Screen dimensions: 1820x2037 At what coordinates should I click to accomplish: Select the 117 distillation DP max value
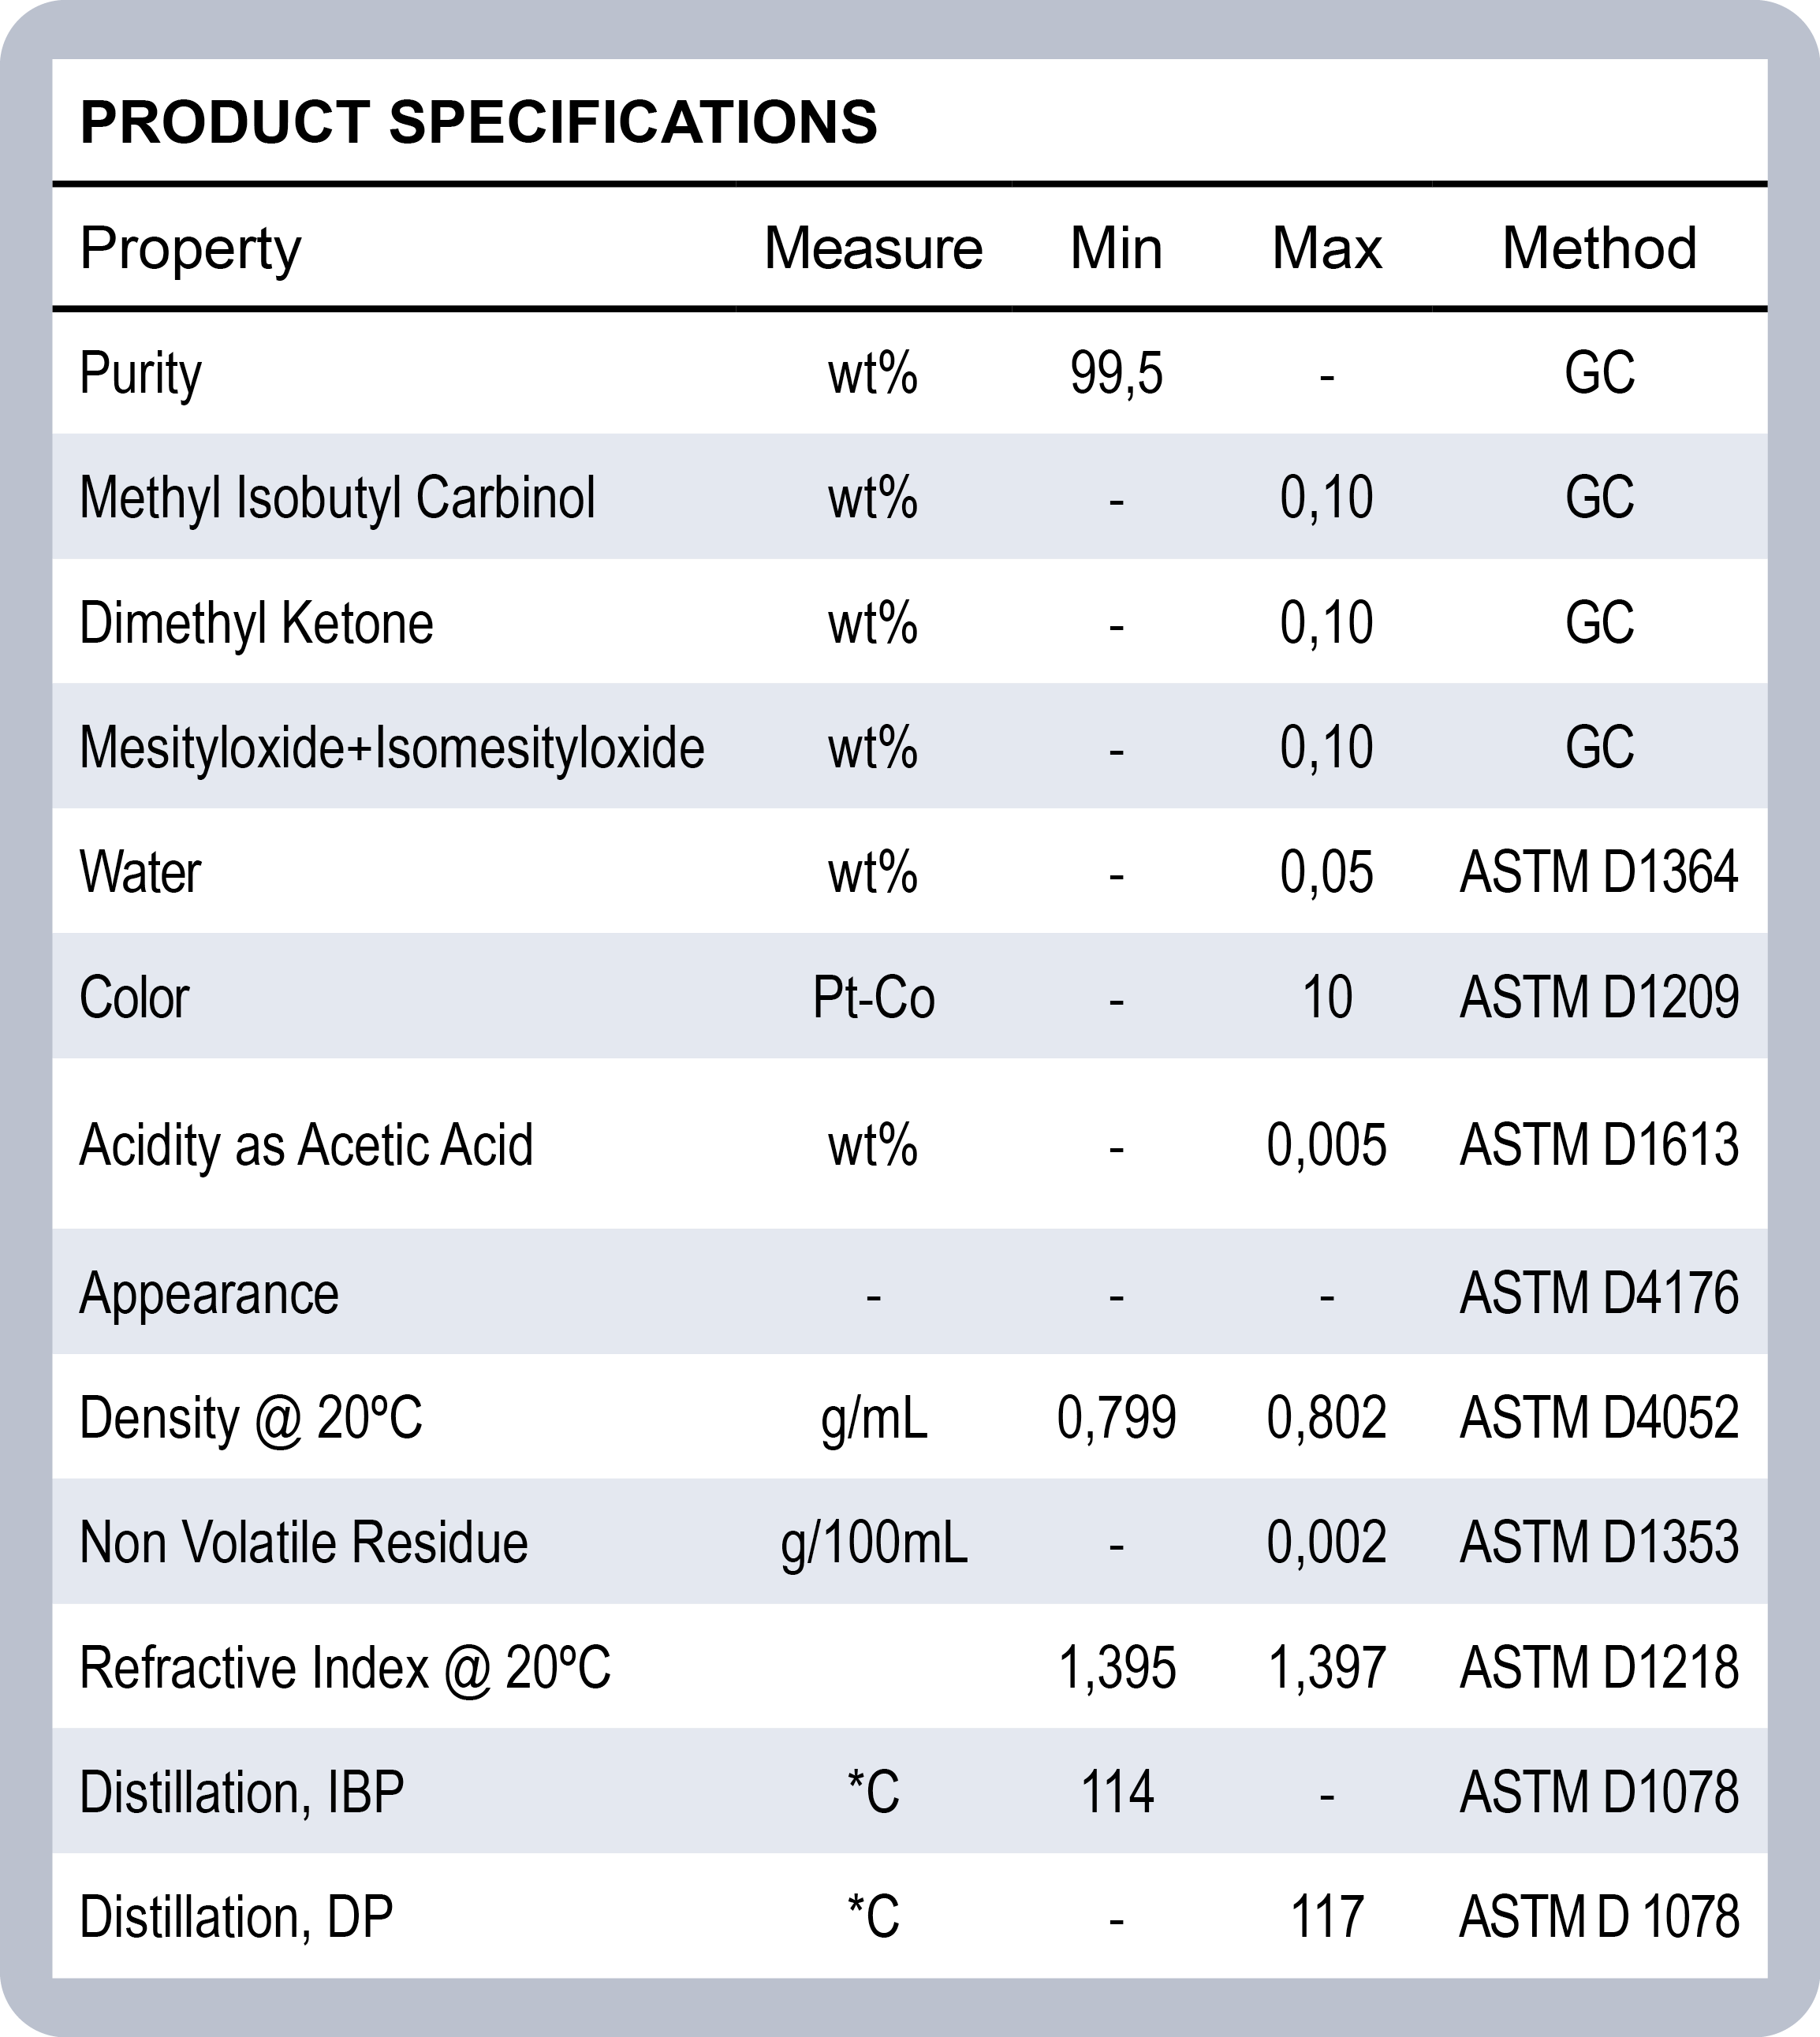pyautogui.click(x=1326, y=1917)
